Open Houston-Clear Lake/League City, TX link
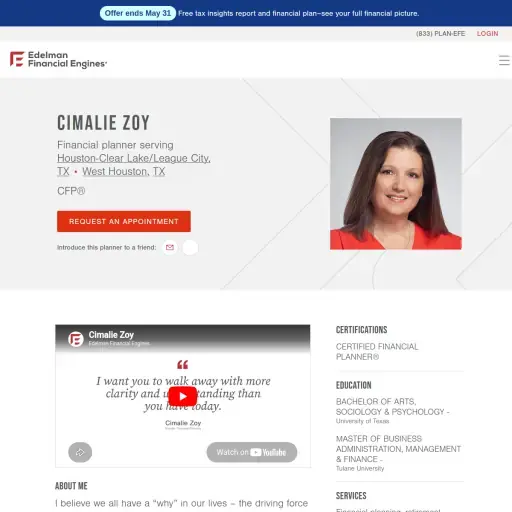Screen dimensions: 512x512 click(x=134, y=165)
